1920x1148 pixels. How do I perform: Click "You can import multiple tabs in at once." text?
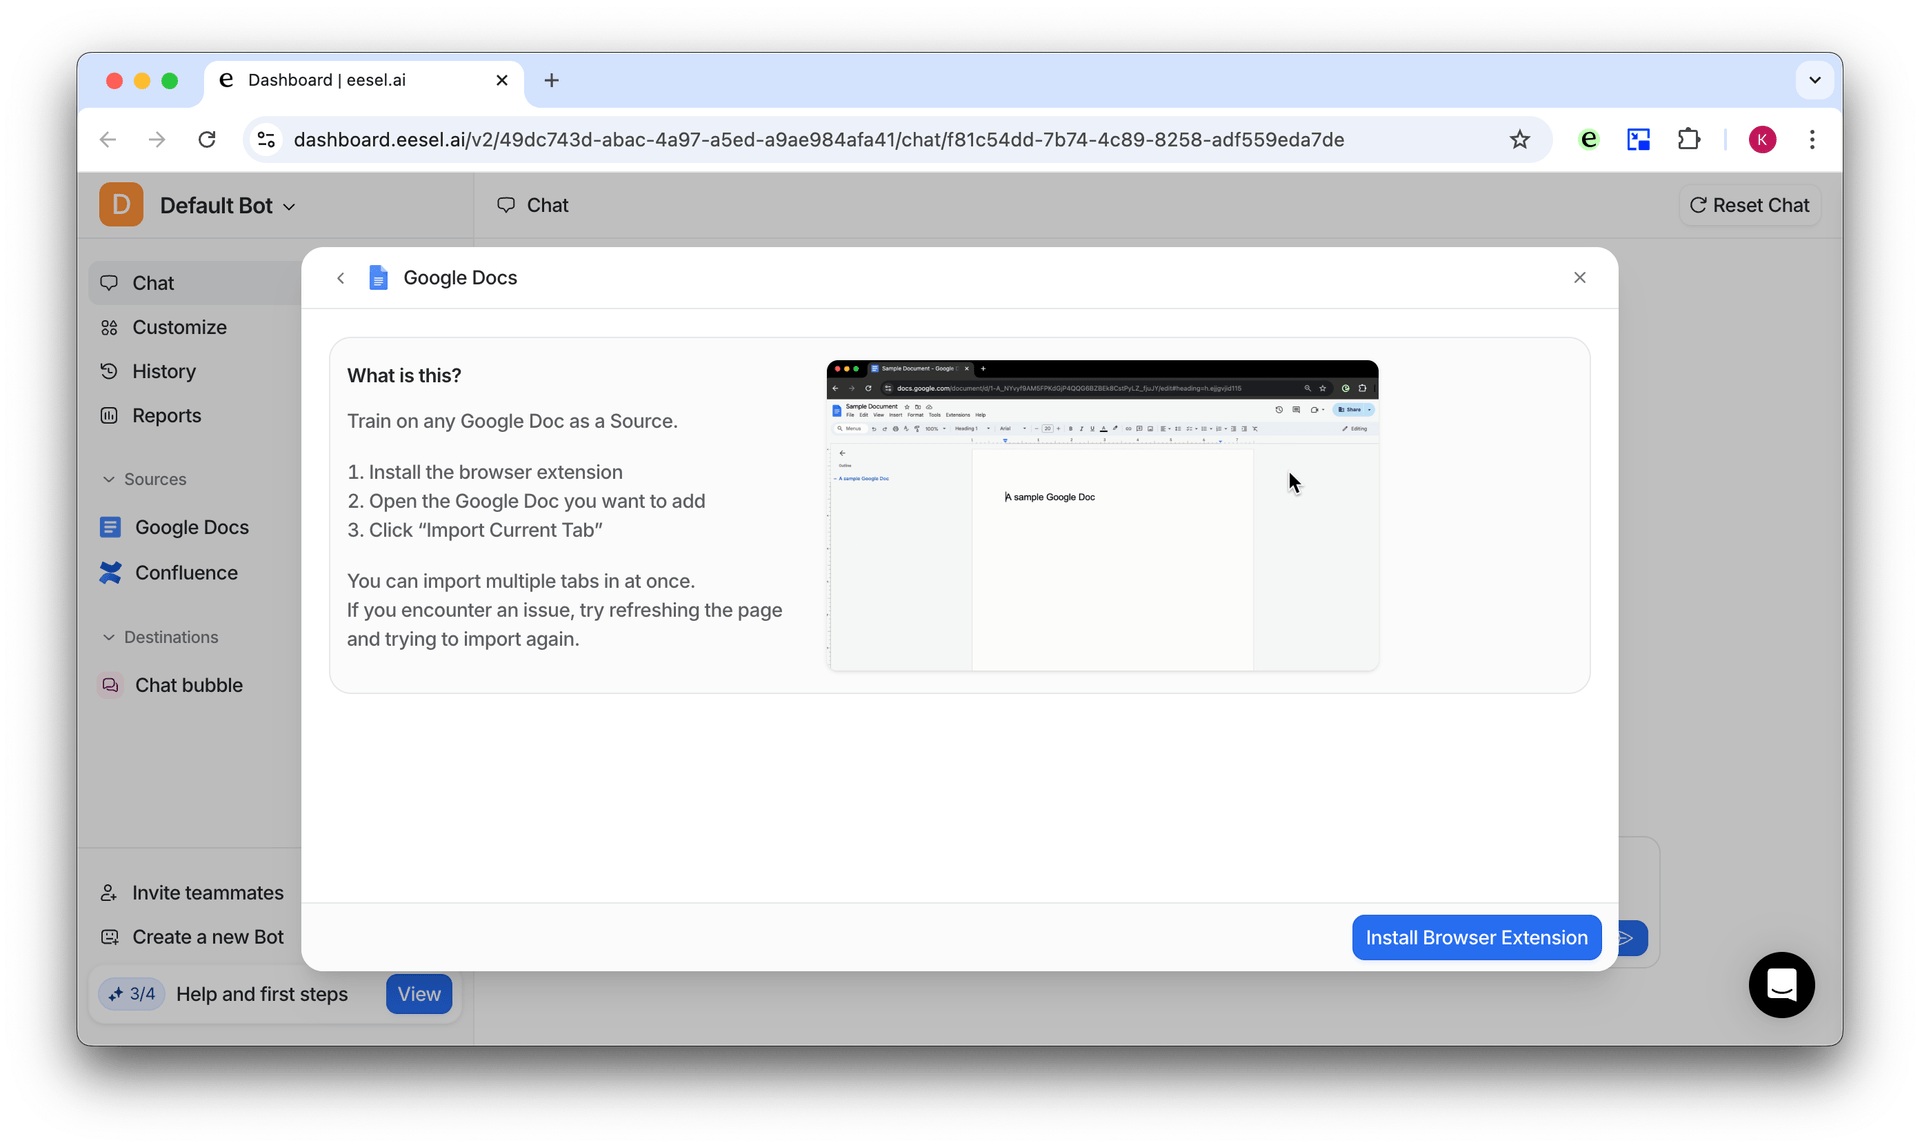click(521, 581)
